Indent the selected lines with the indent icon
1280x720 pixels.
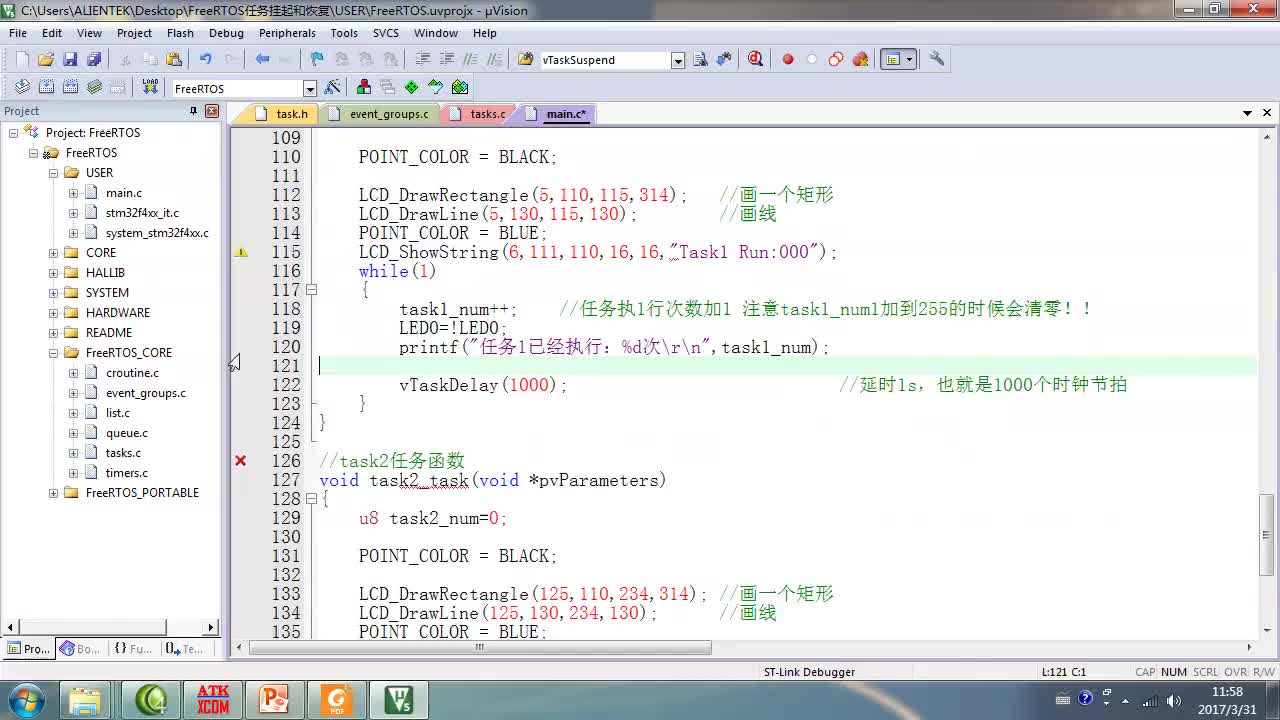point(422,60)
